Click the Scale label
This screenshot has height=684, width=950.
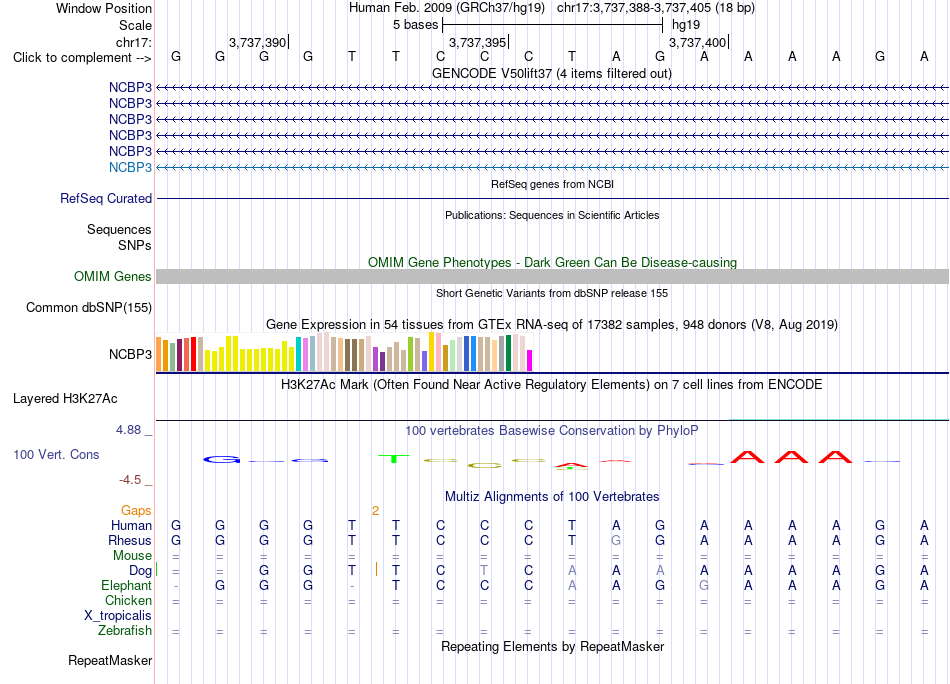(135, 25)
